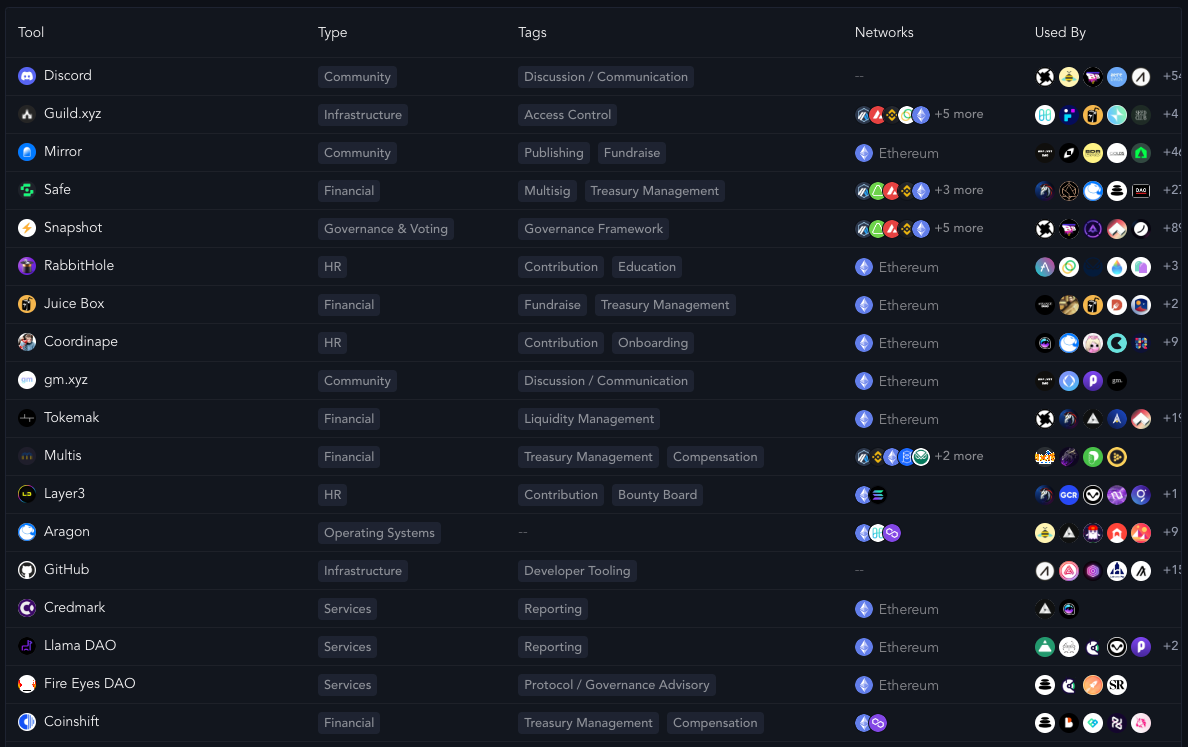The width and height of the screenshot is (1188, 747).
Task: Click the Multisig tag in Safe row
Action: click(547, 191)
